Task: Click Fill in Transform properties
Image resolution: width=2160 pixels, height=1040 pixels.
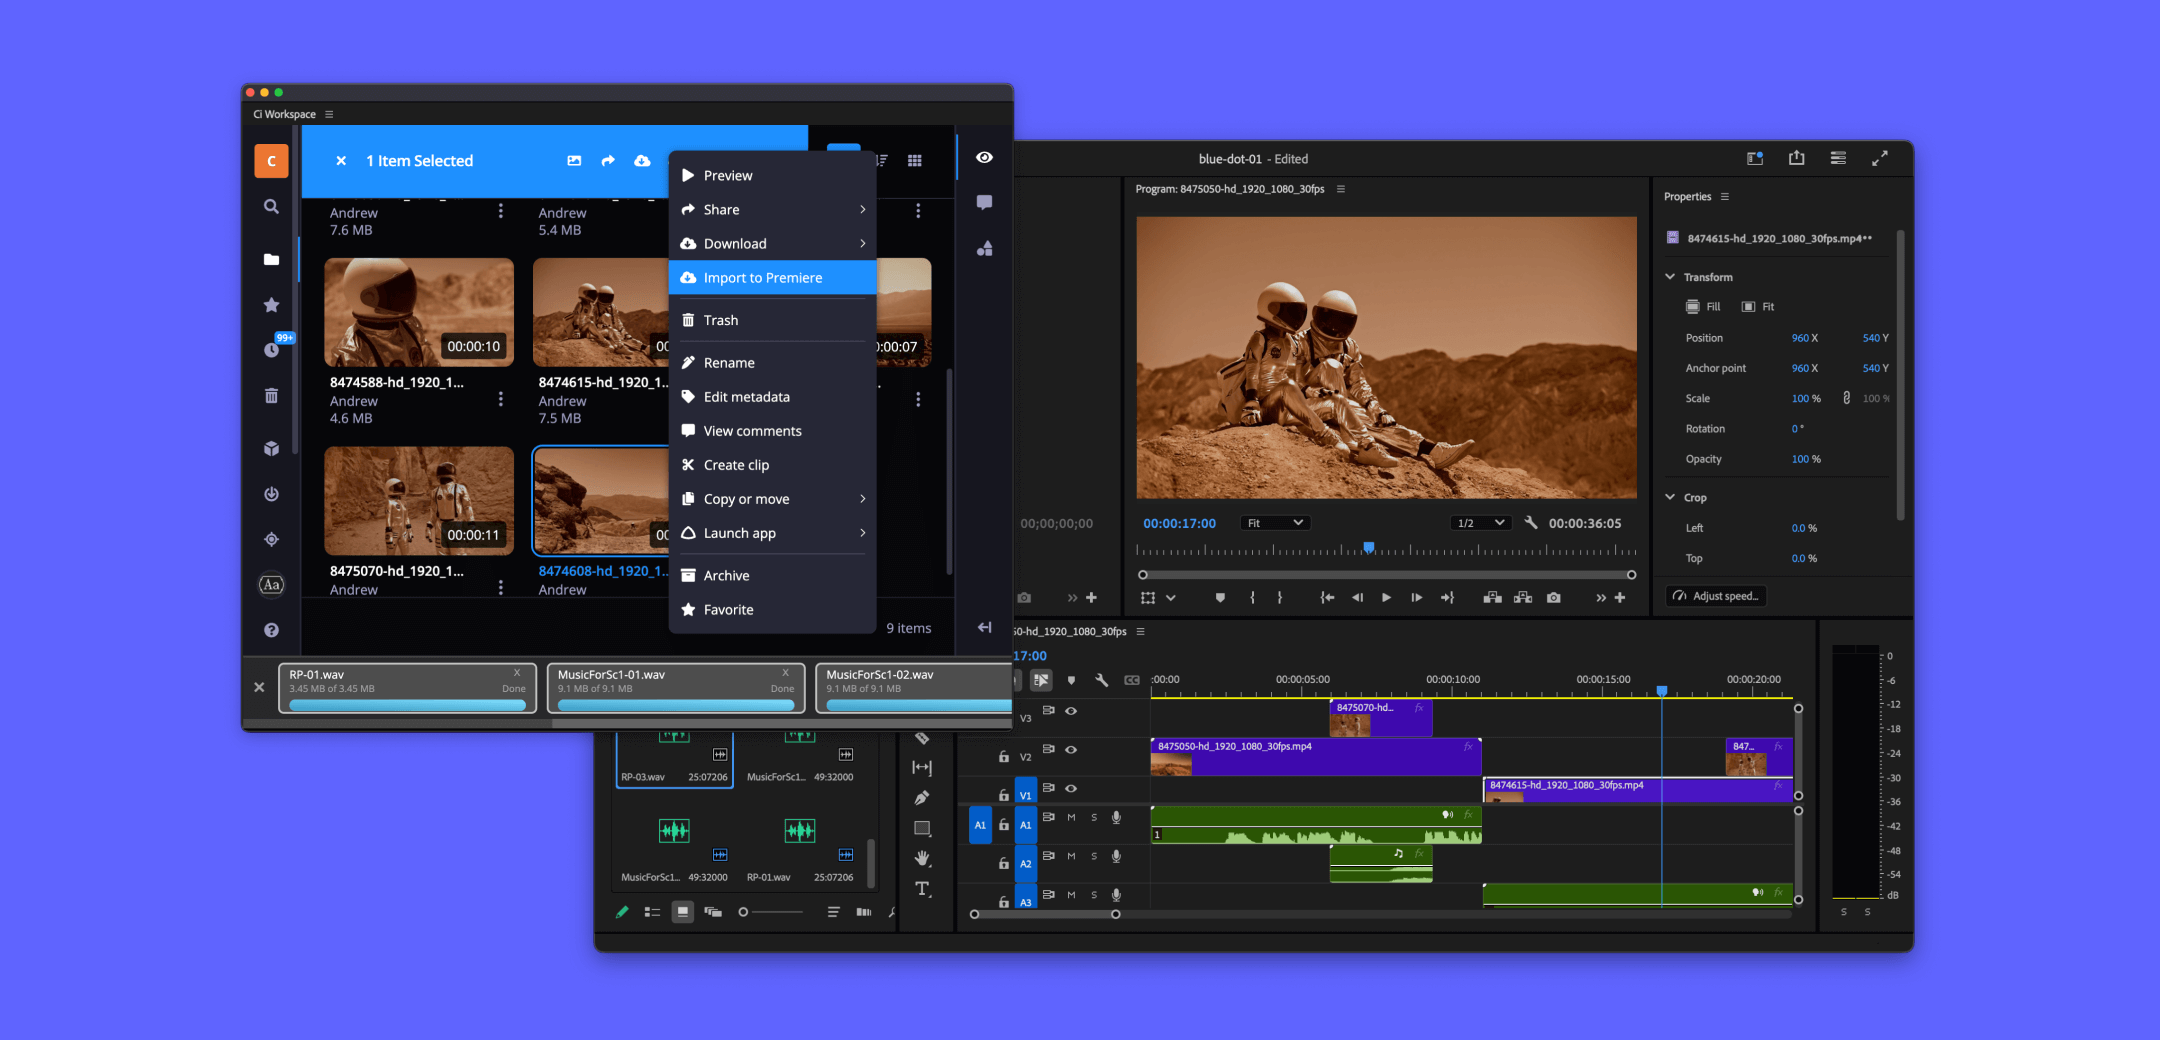Action: point(1703,307)
